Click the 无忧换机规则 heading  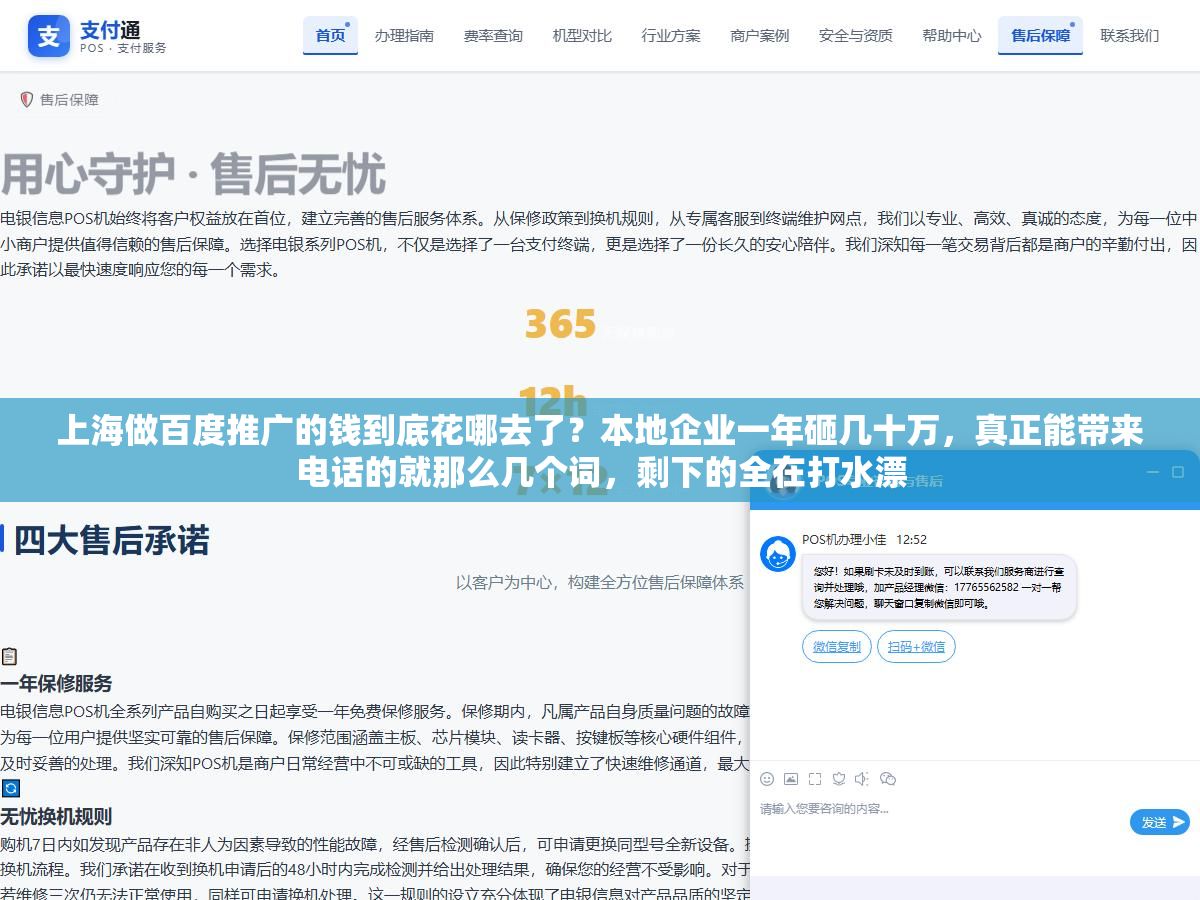(x=56, y=816)
